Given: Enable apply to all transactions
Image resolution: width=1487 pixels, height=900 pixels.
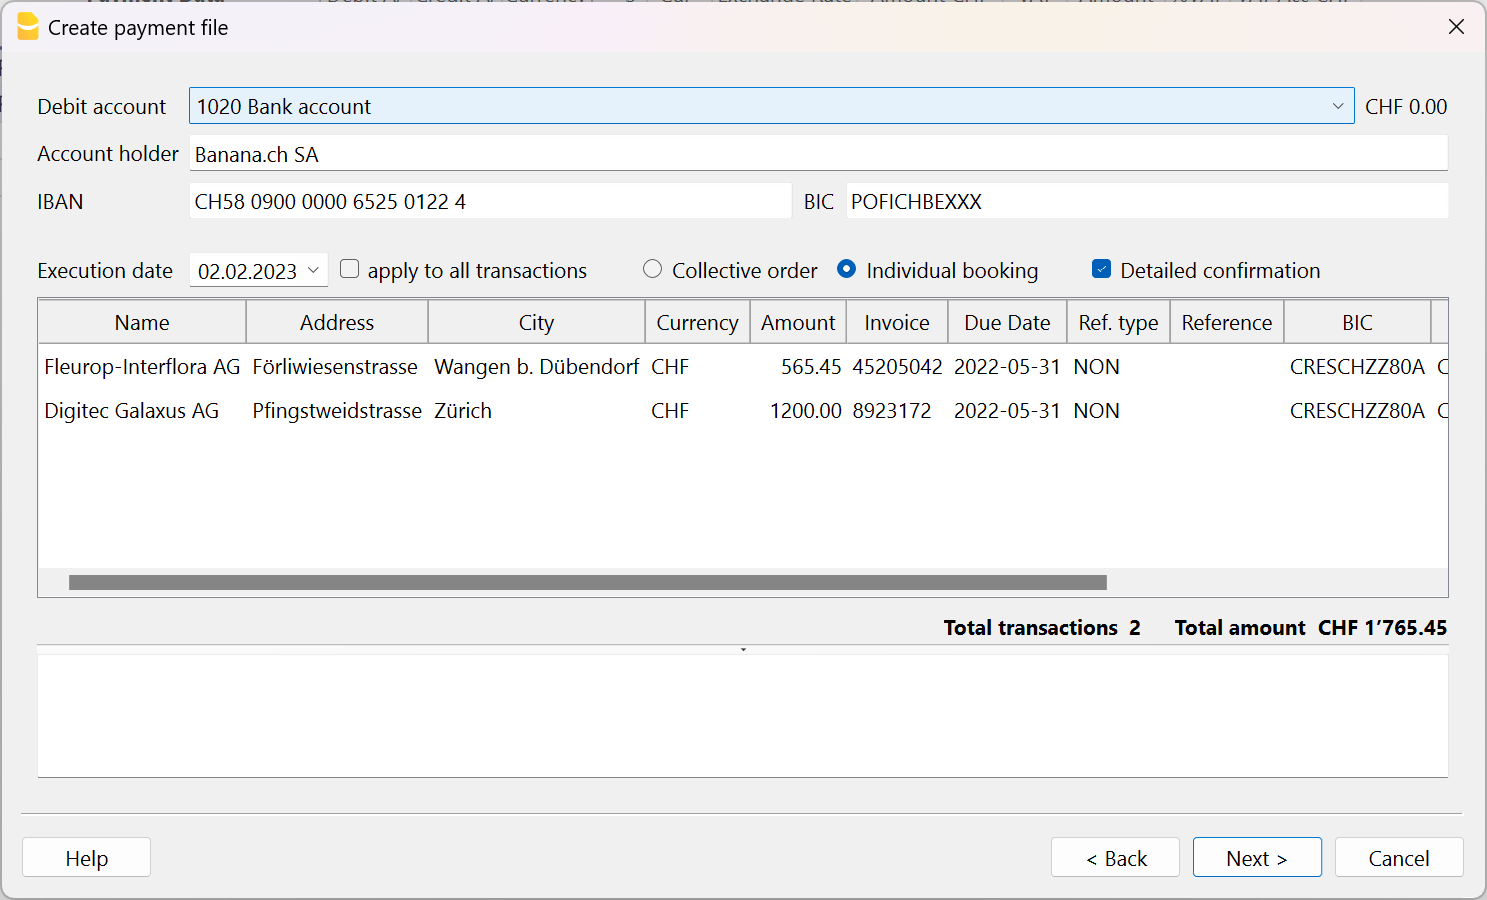Looking at the screenshot, I should [349, 268].
